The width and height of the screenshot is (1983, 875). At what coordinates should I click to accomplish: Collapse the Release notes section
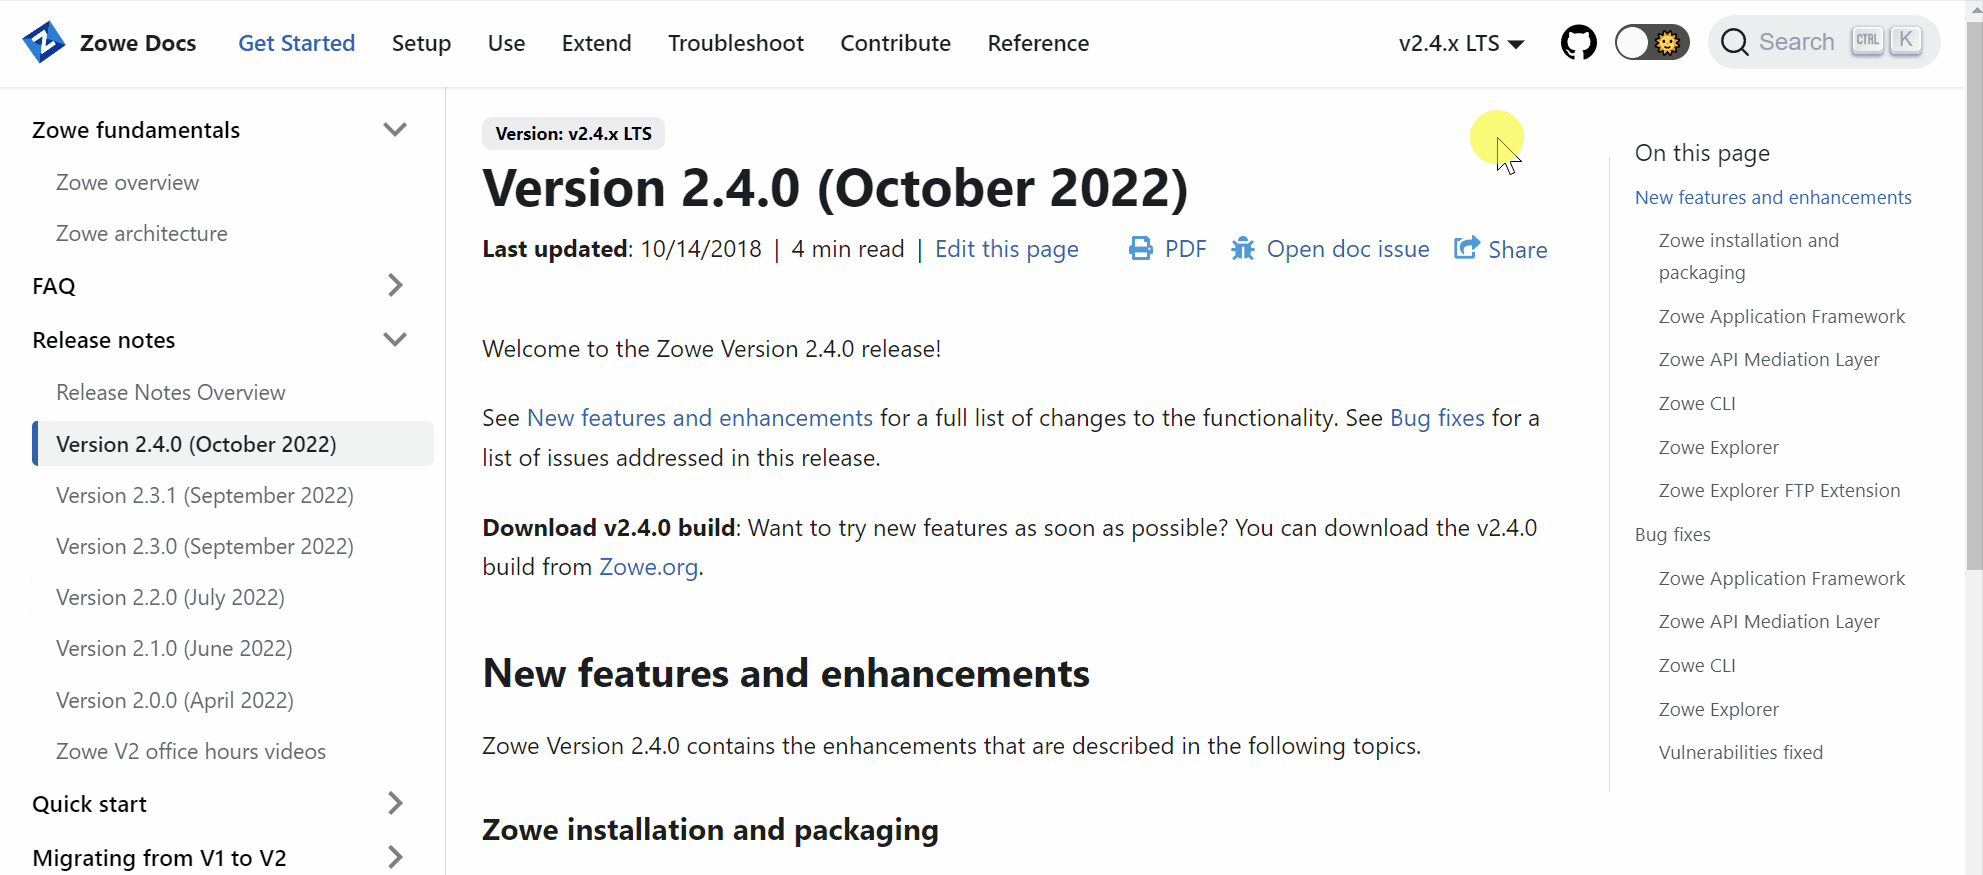click(x=395, y=340)
